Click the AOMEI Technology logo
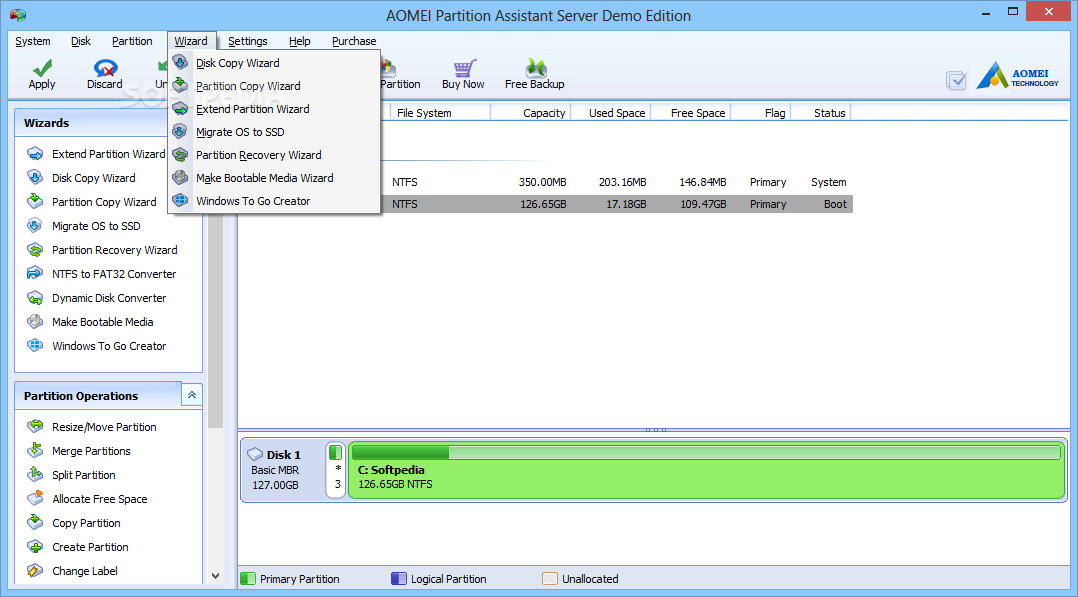1078x597 pixels. coord(1018,76)
